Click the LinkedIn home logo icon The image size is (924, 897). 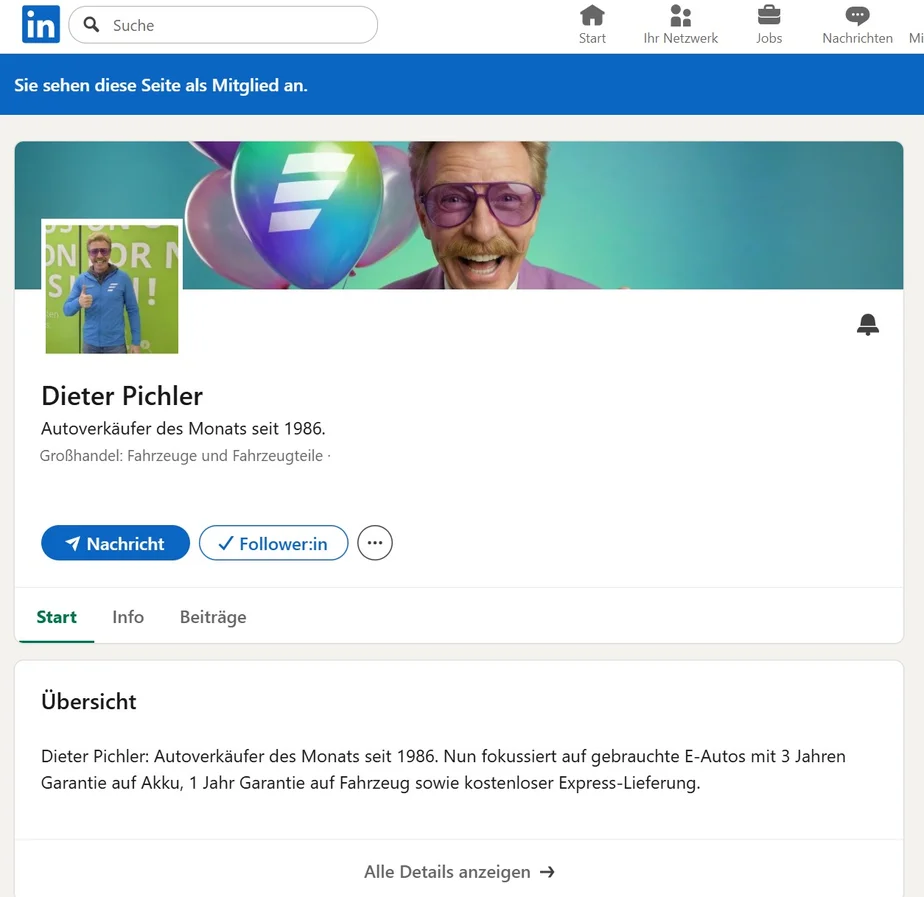tap(40, 24)
